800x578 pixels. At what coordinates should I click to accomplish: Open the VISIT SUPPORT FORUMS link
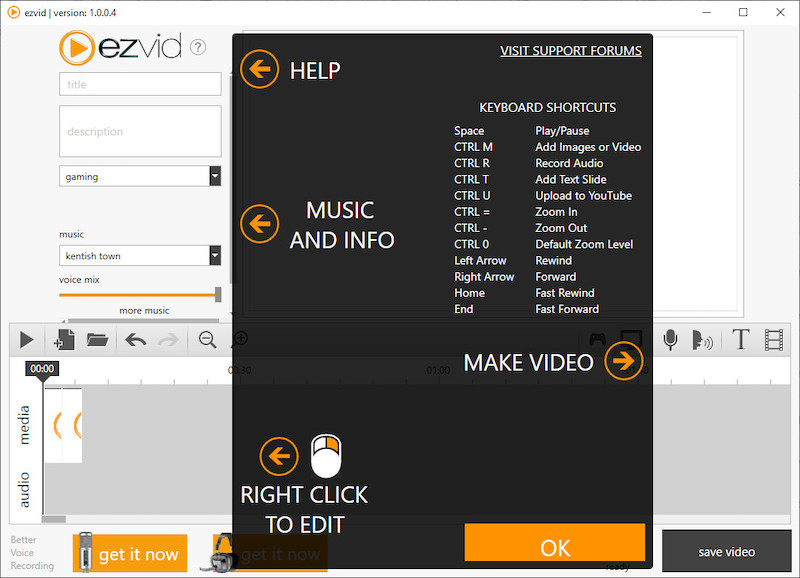click(570, 50)
